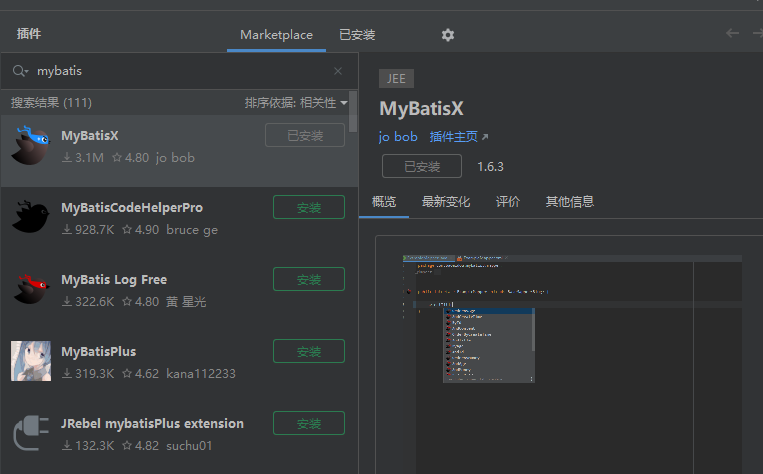Viewport: 763px width, 474px height.
Task: Click MyBatisX heading in details pane
Action: [x=421, y=108]
